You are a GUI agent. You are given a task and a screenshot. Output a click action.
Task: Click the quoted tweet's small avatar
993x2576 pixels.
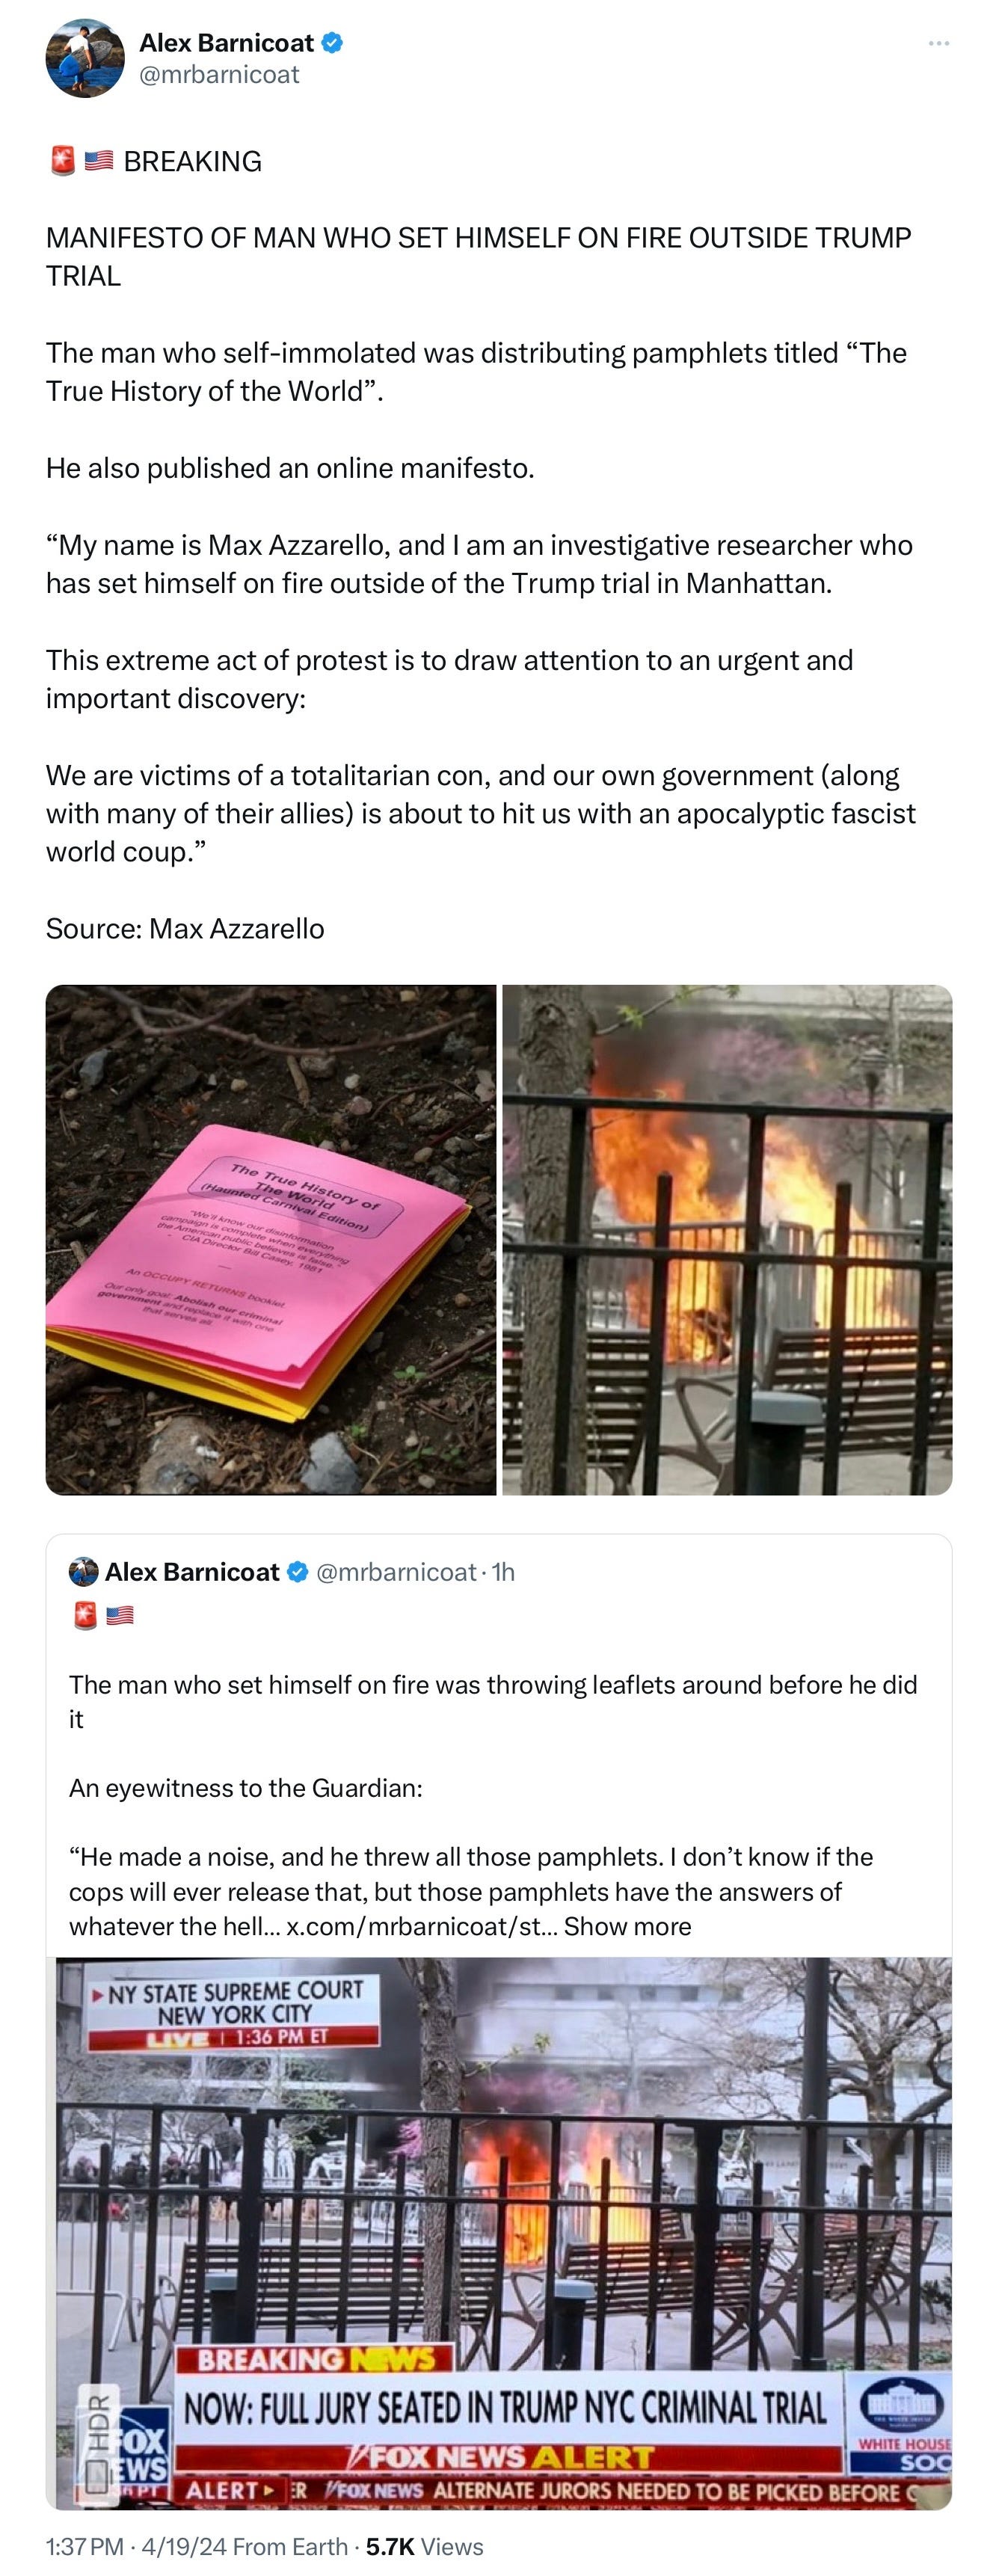[x=84, y=1572]
